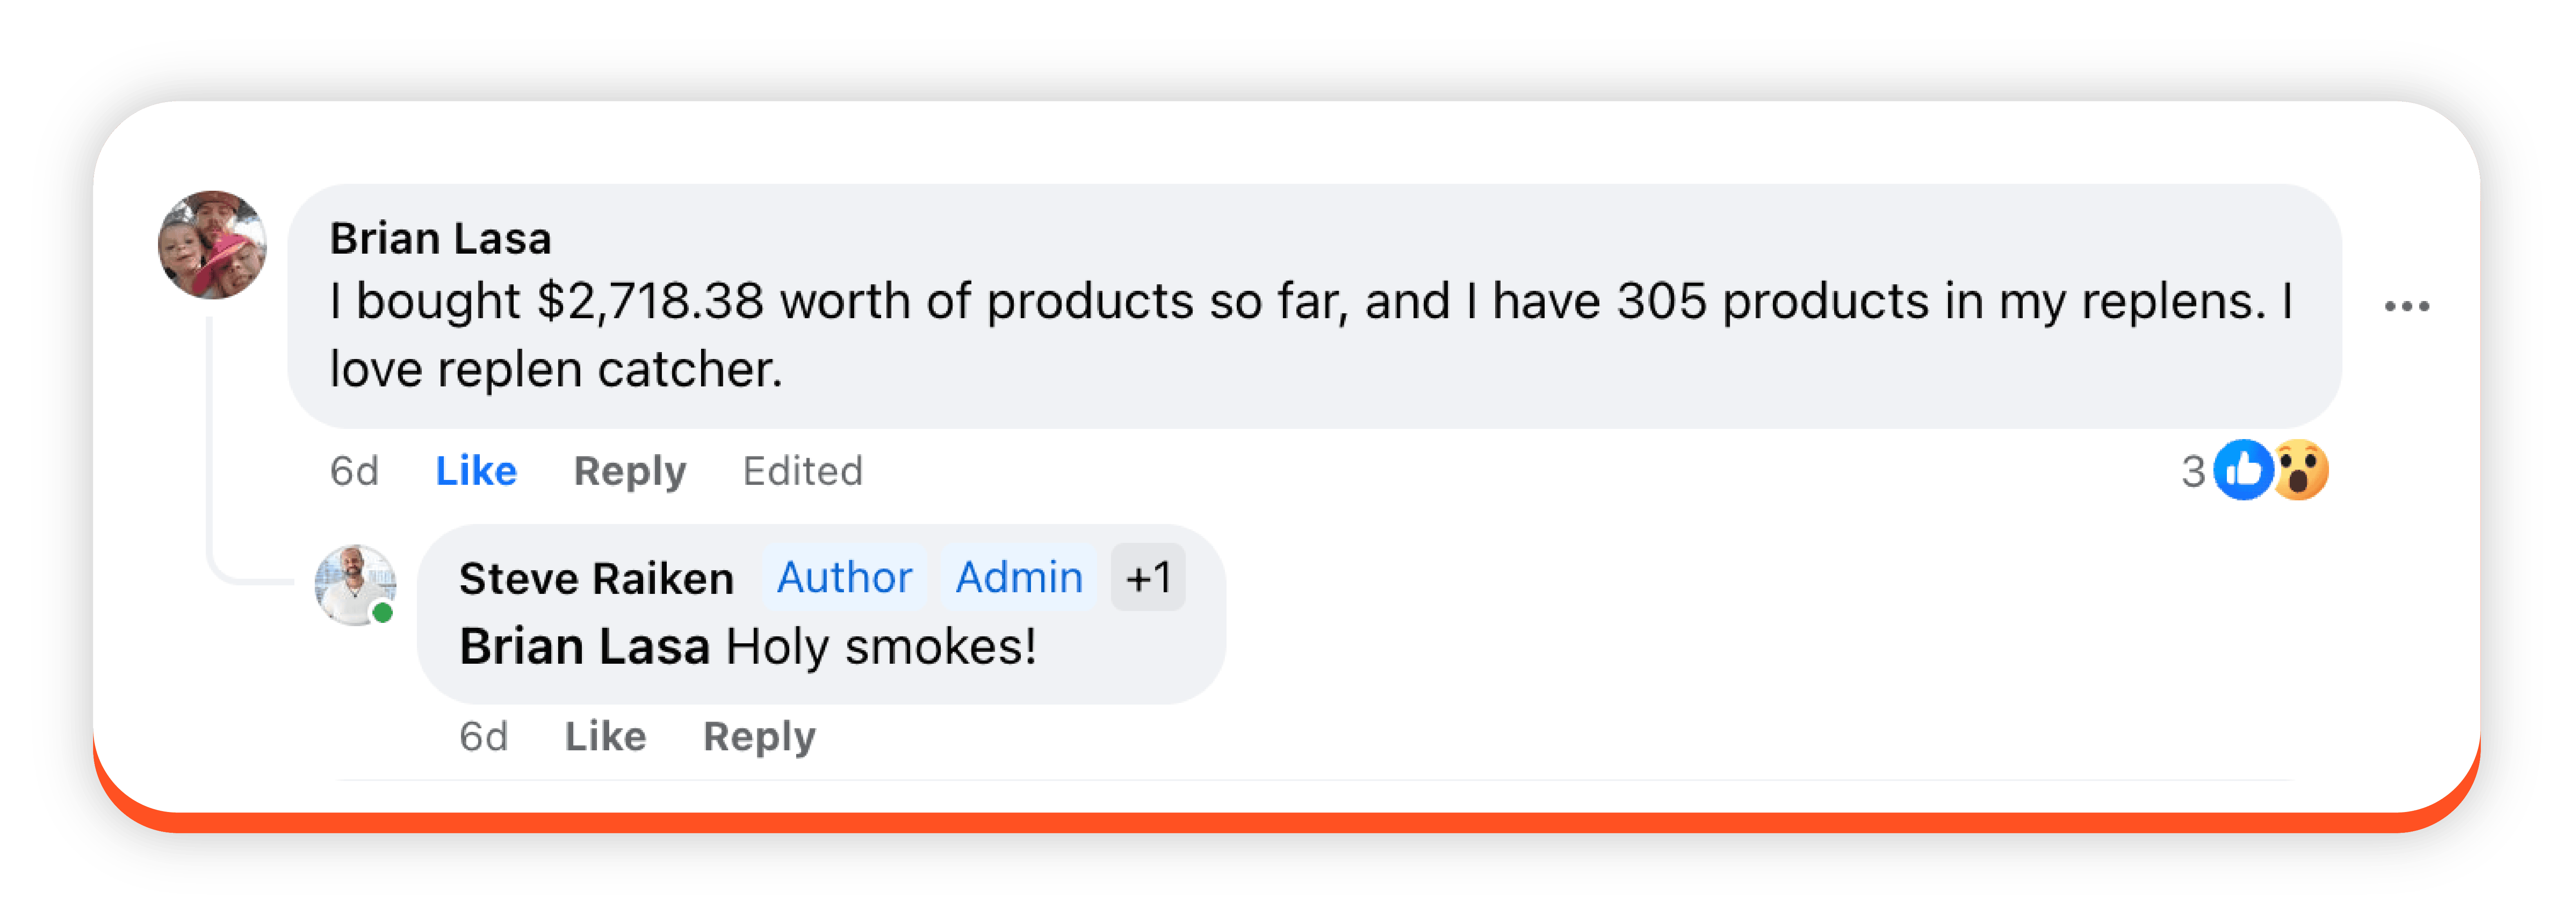Open Brian Lasa's name at comment top

[441, 239]
